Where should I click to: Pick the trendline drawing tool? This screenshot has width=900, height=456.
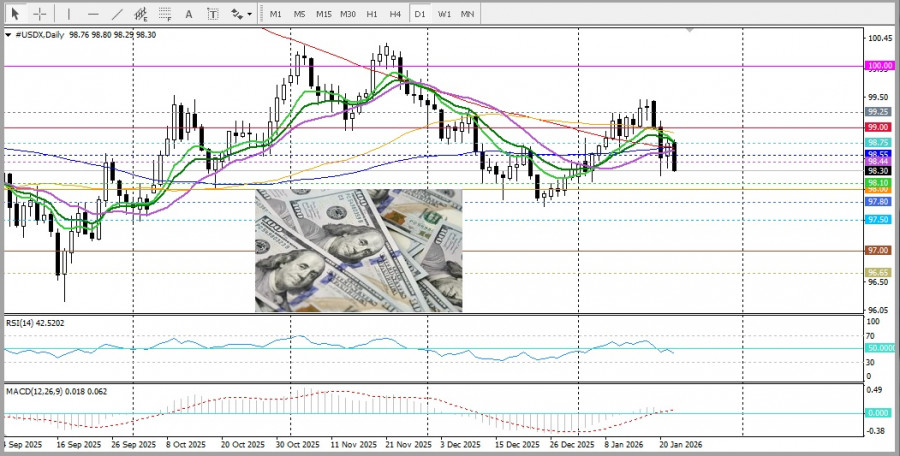[x=117, y=14]
